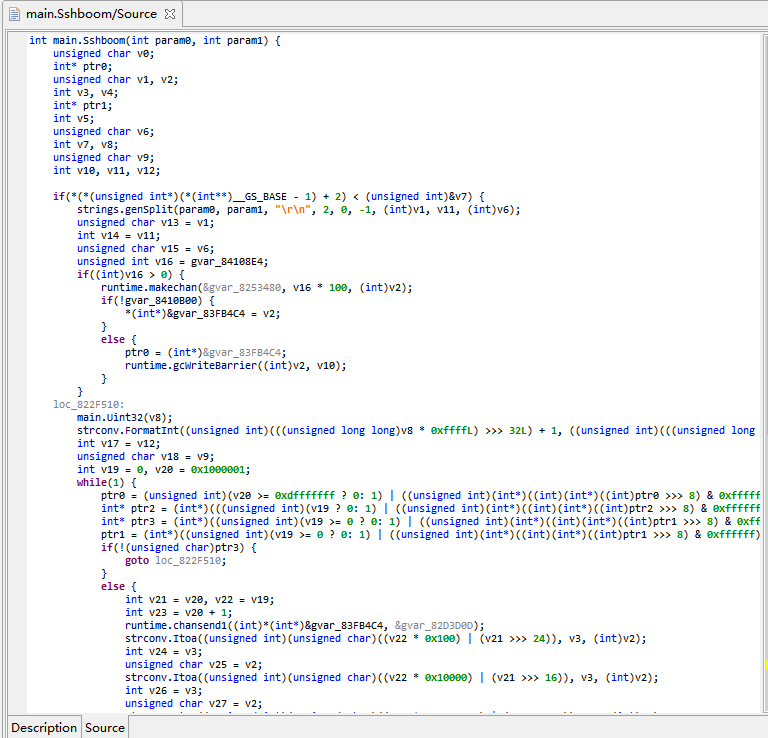768x738 pixels.
Task: Close the main.Sshboom/Source tab
Action: click(170, 14)
